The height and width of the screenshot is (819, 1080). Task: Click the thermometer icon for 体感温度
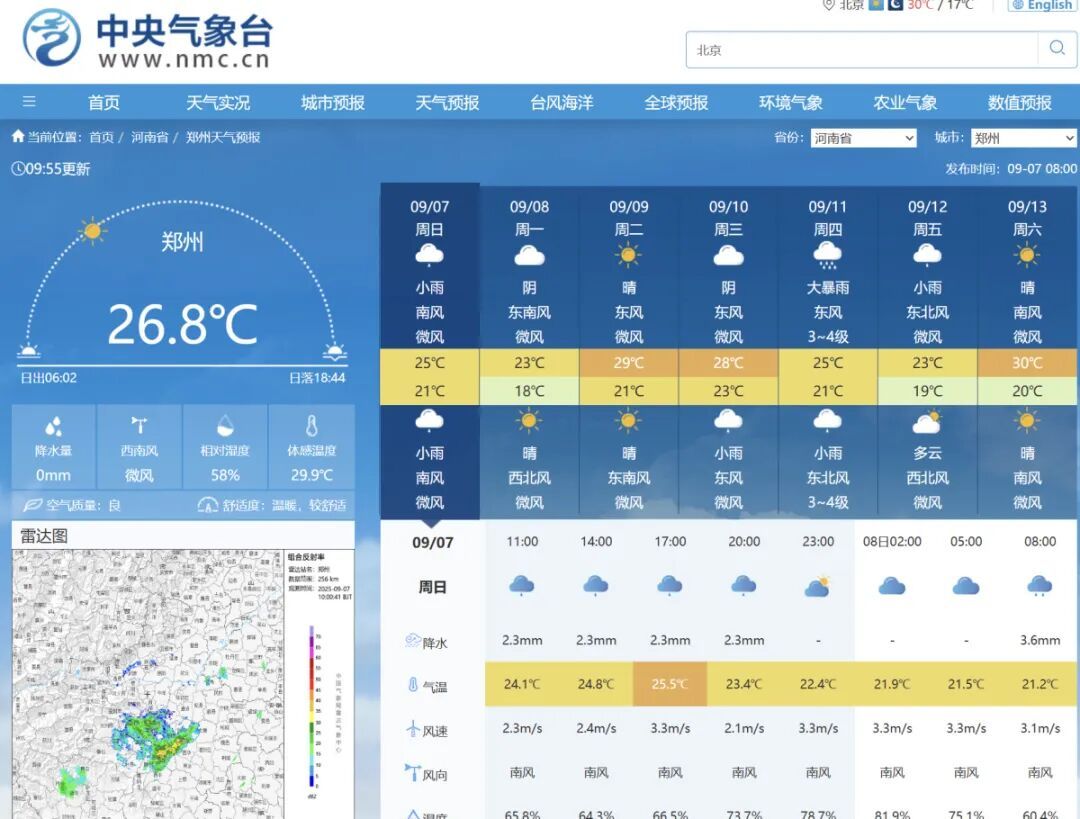[x=310, y=424]
